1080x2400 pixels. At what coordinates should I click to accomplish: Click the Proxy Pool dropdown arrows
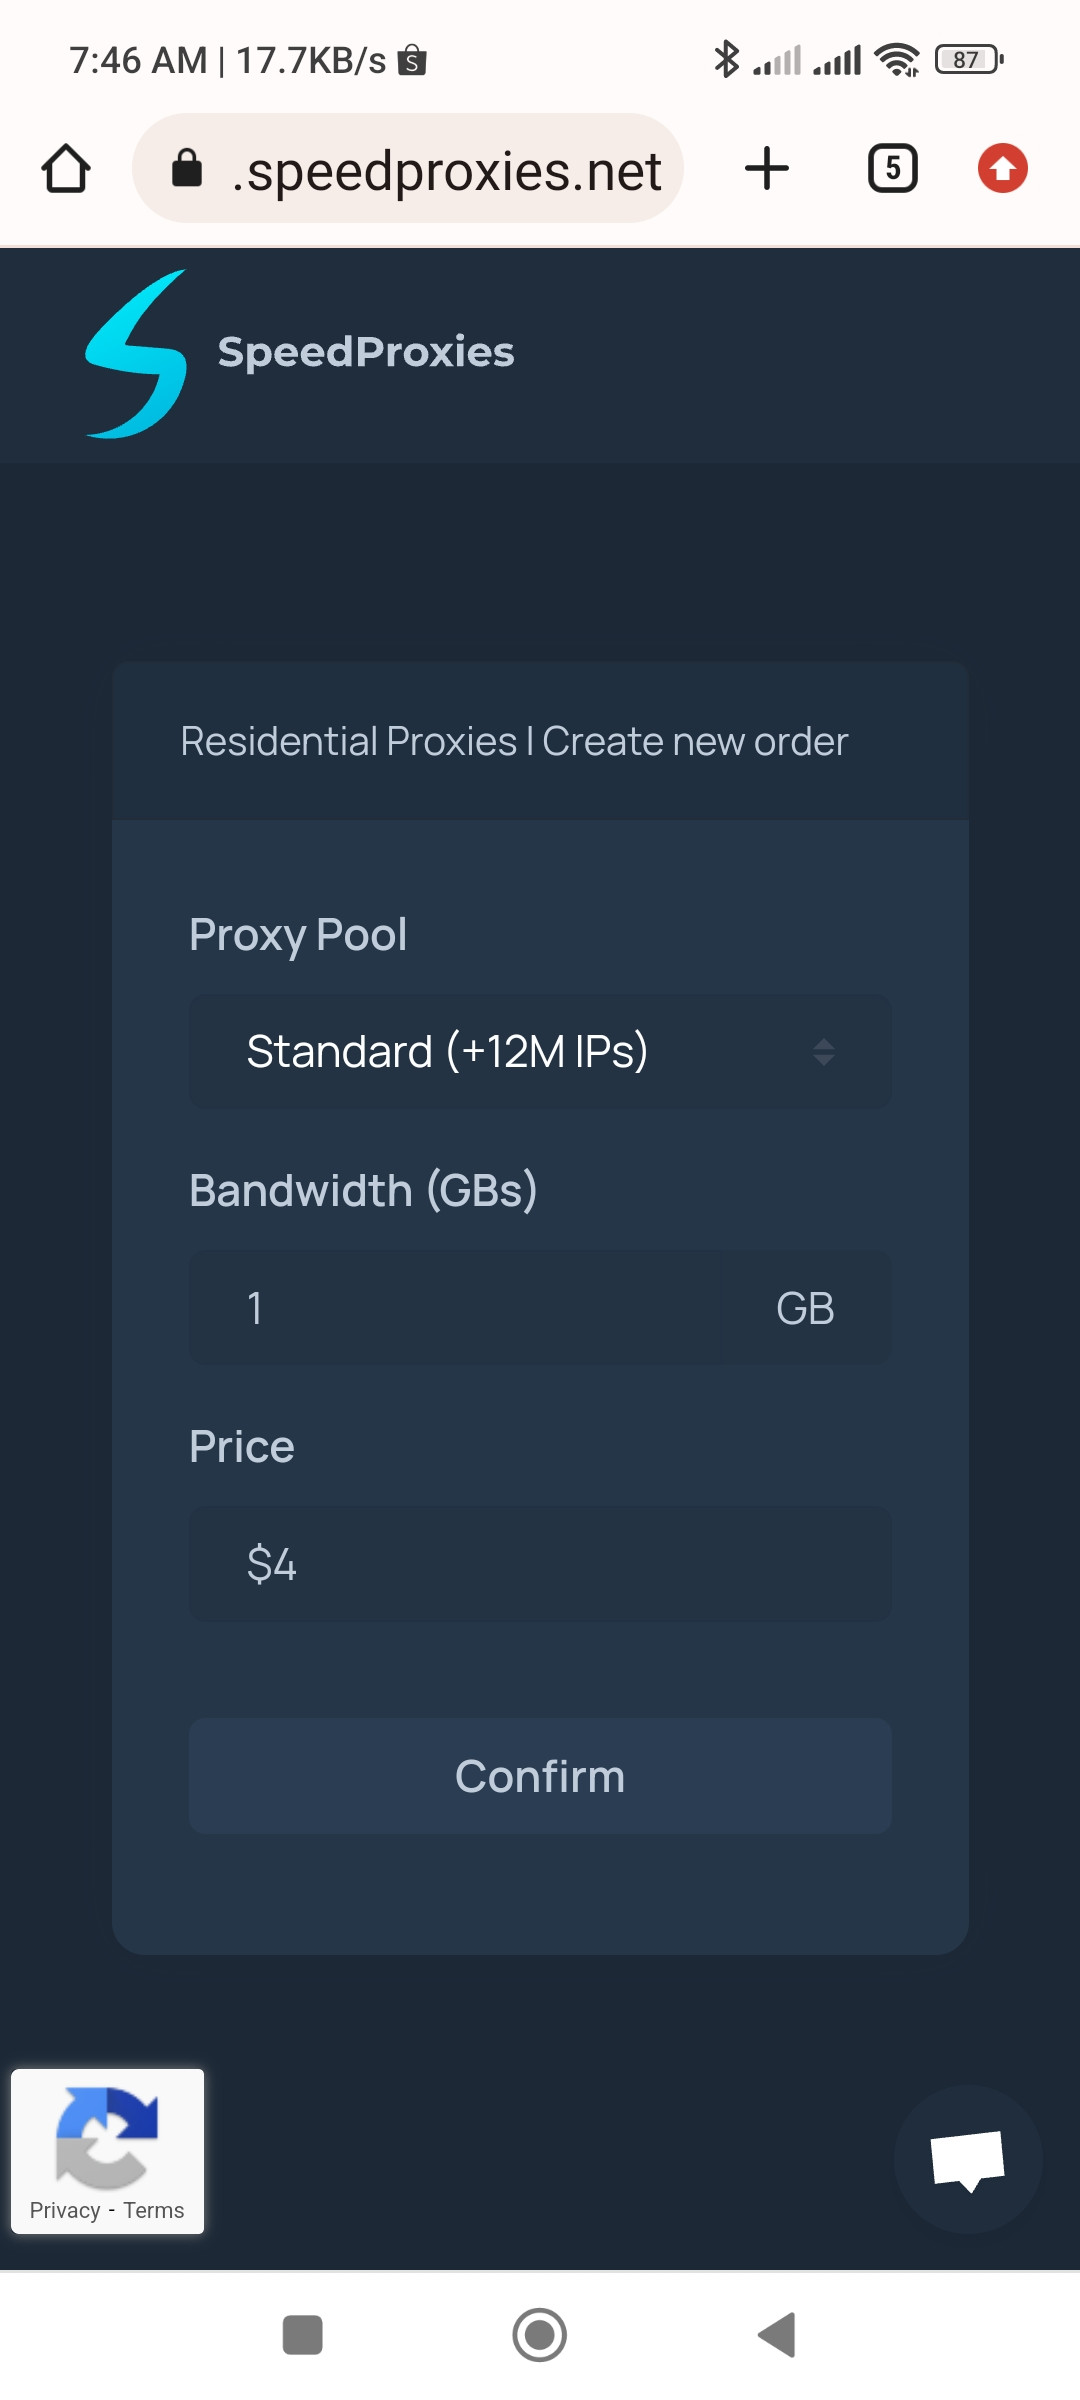pos(823,1051)
